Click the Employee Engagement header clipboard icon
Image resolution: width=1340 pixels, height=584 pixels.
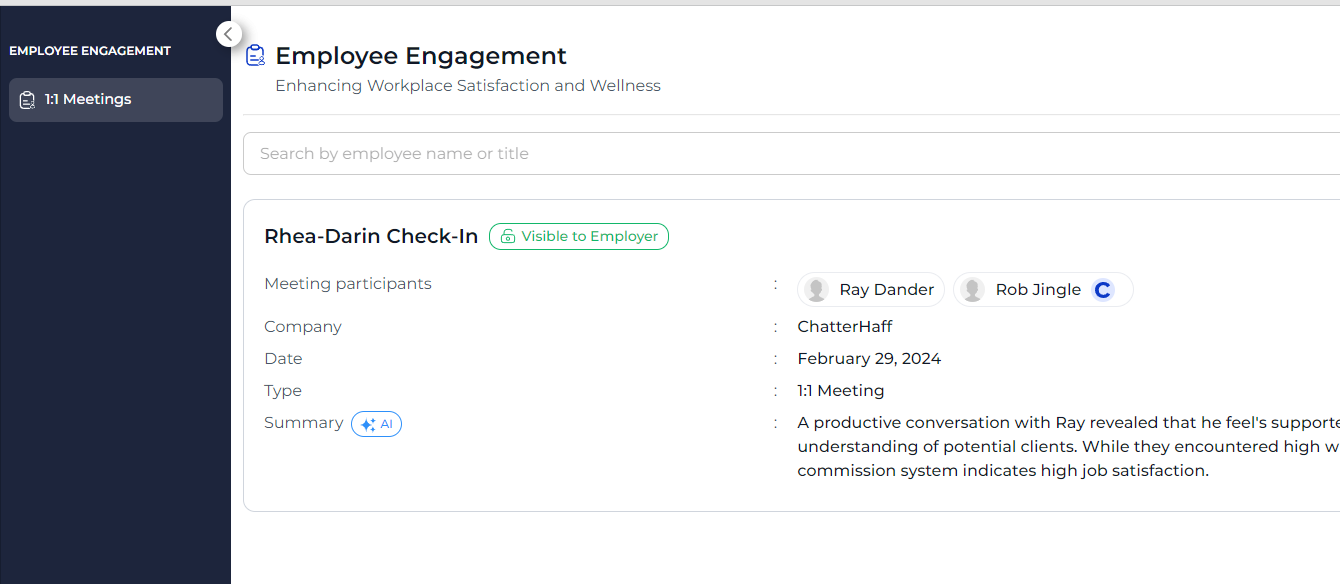[256, 56]
